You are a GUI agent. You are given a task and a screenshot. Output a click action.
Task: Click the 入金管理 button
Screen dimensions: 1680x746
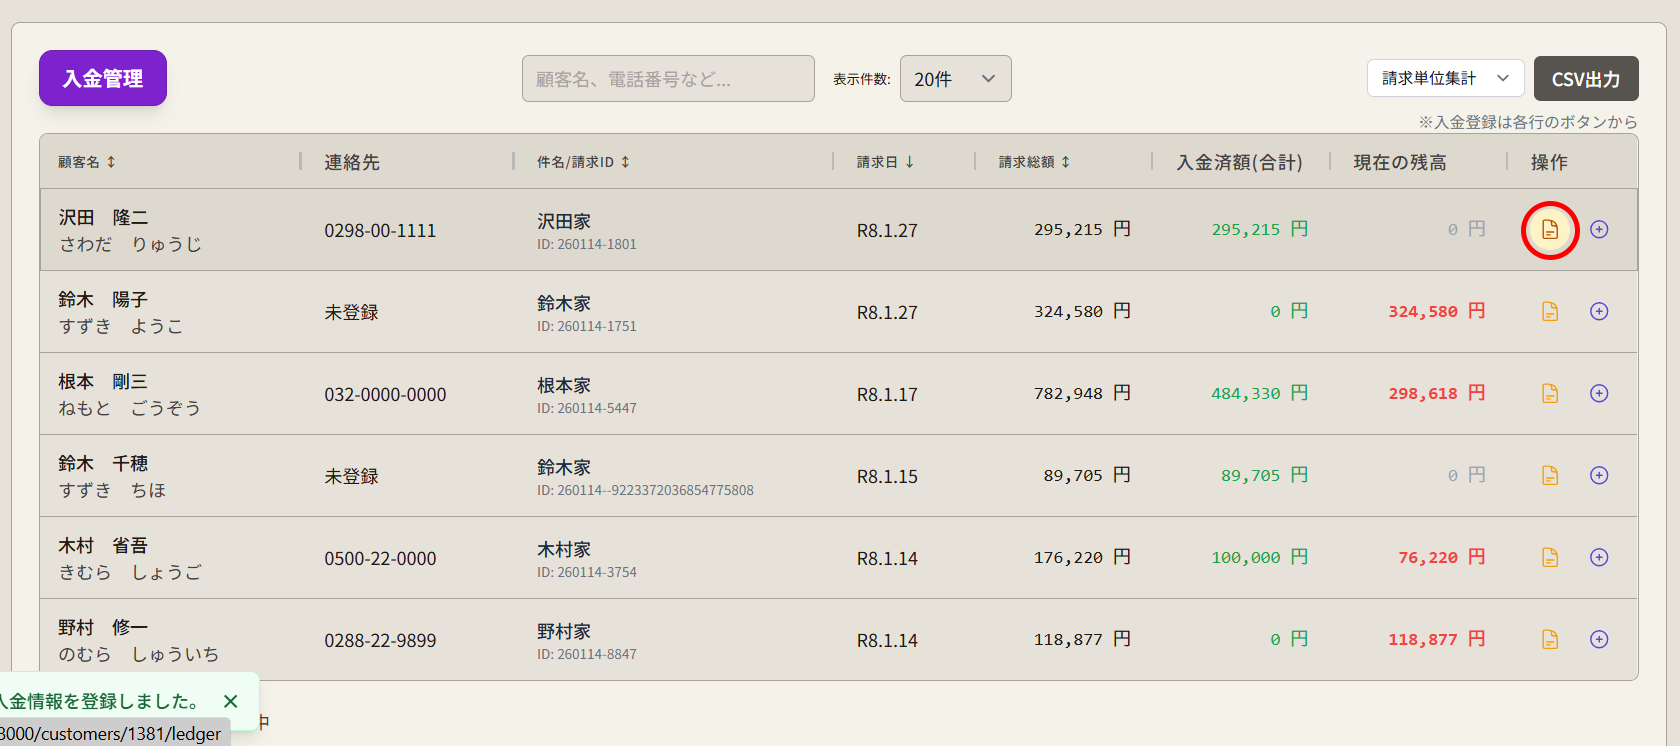103,78
